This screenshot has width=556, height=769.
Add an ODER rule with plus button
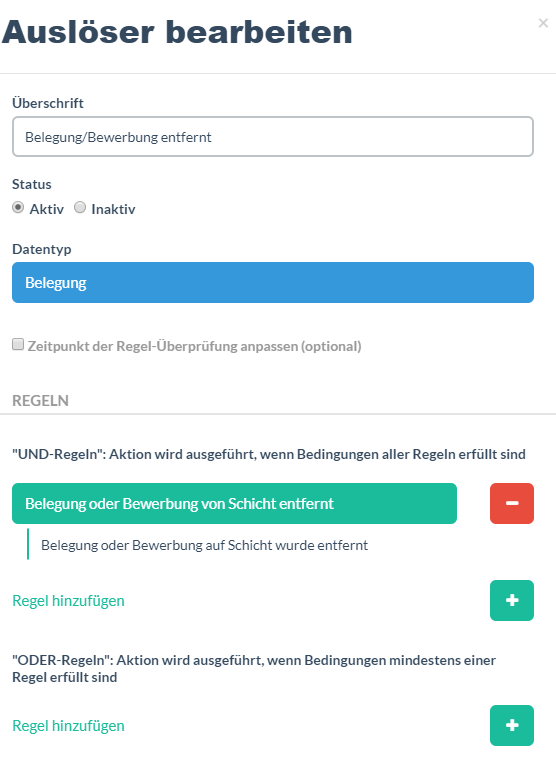pyautogui.click(x=511, y=725)
